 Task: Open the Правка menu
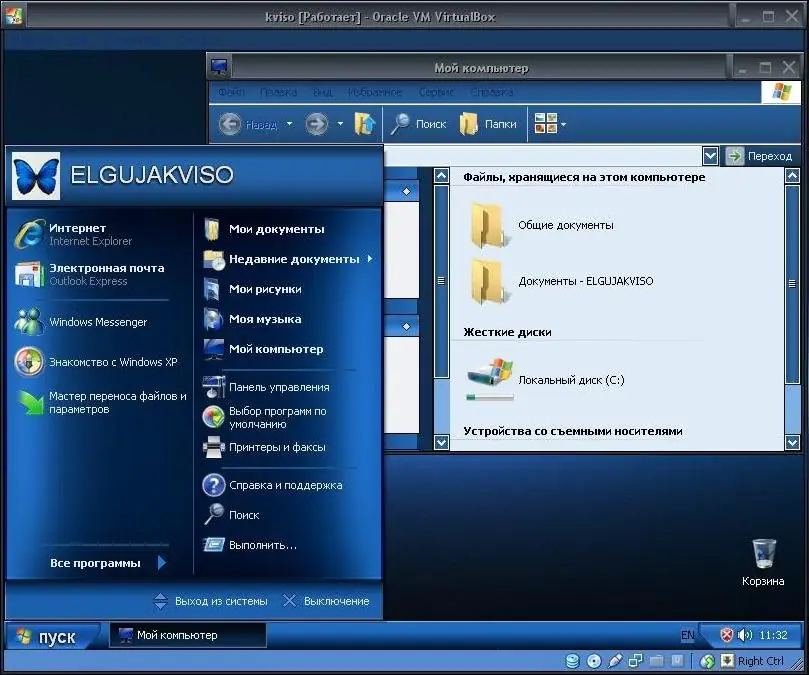pos(279,92)
